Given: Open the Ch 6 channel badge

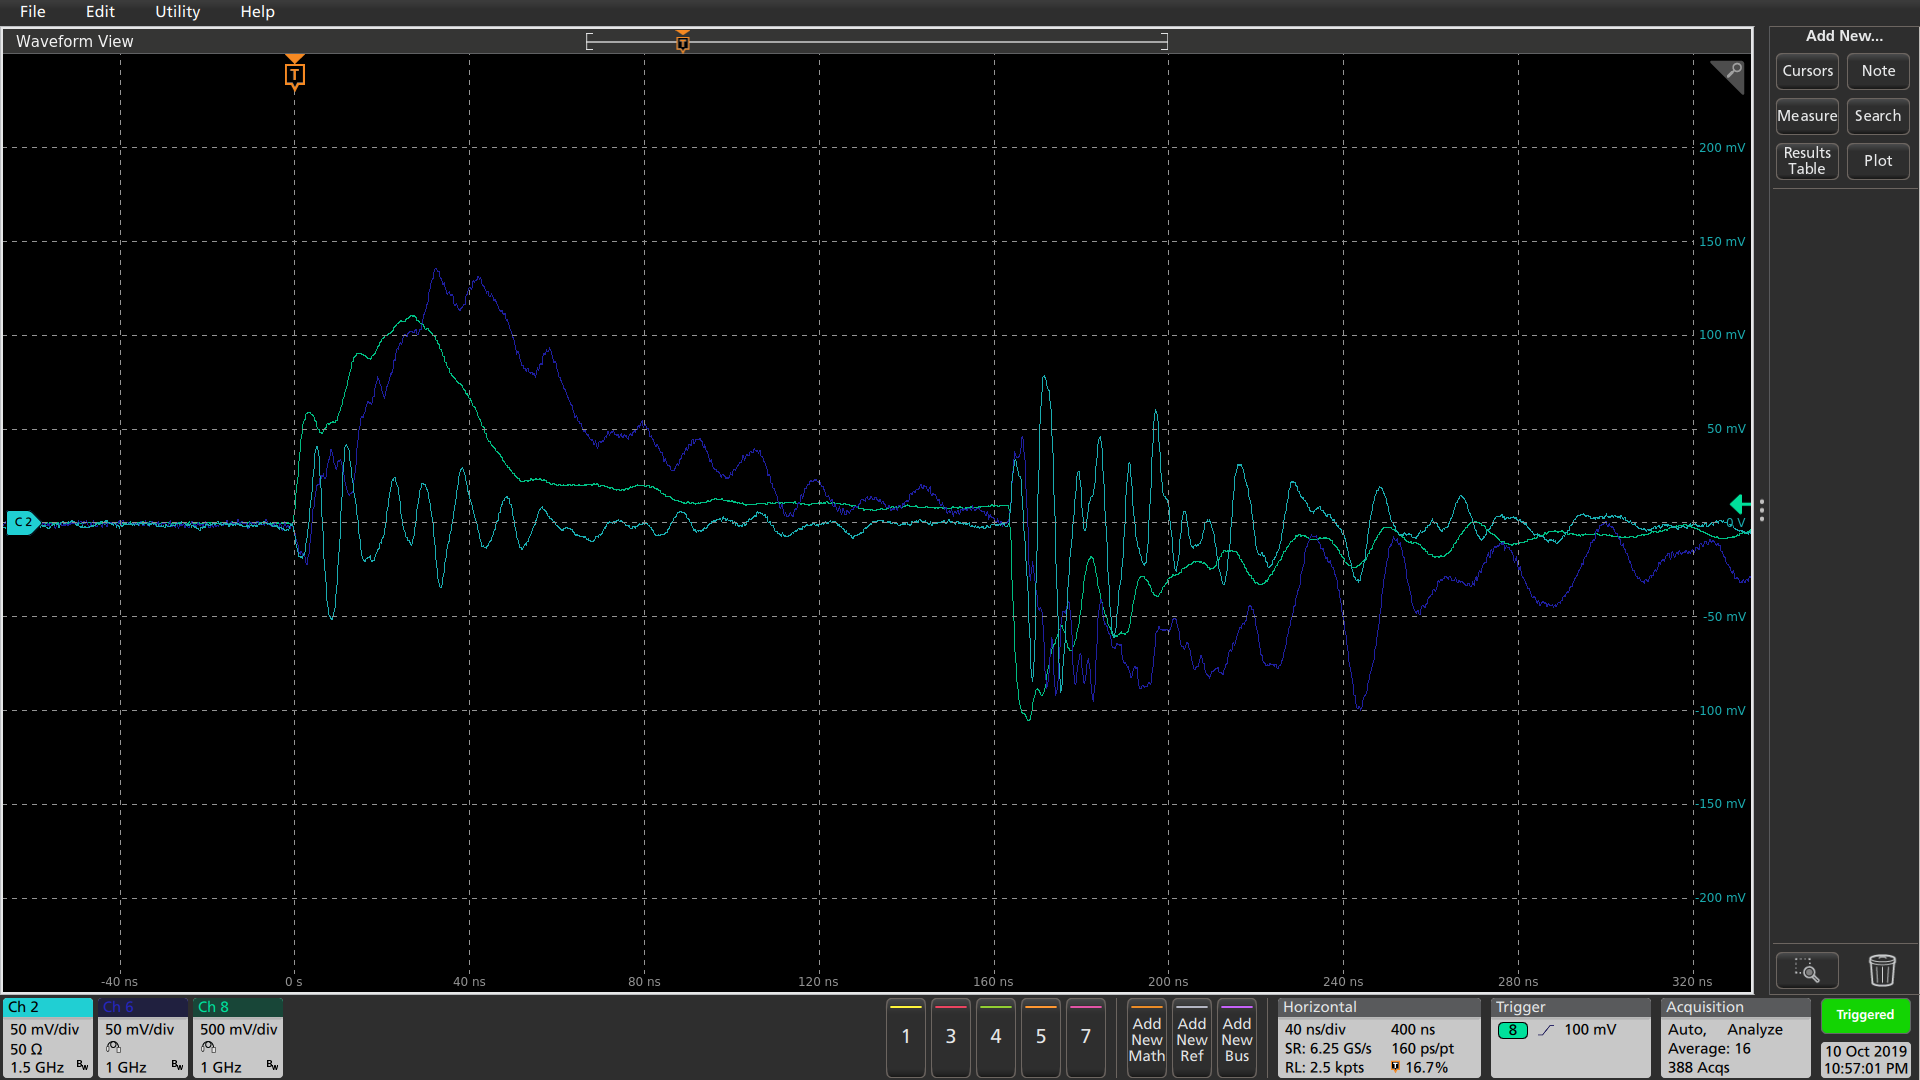Looking at the screenshot, I should point(143,1037).
